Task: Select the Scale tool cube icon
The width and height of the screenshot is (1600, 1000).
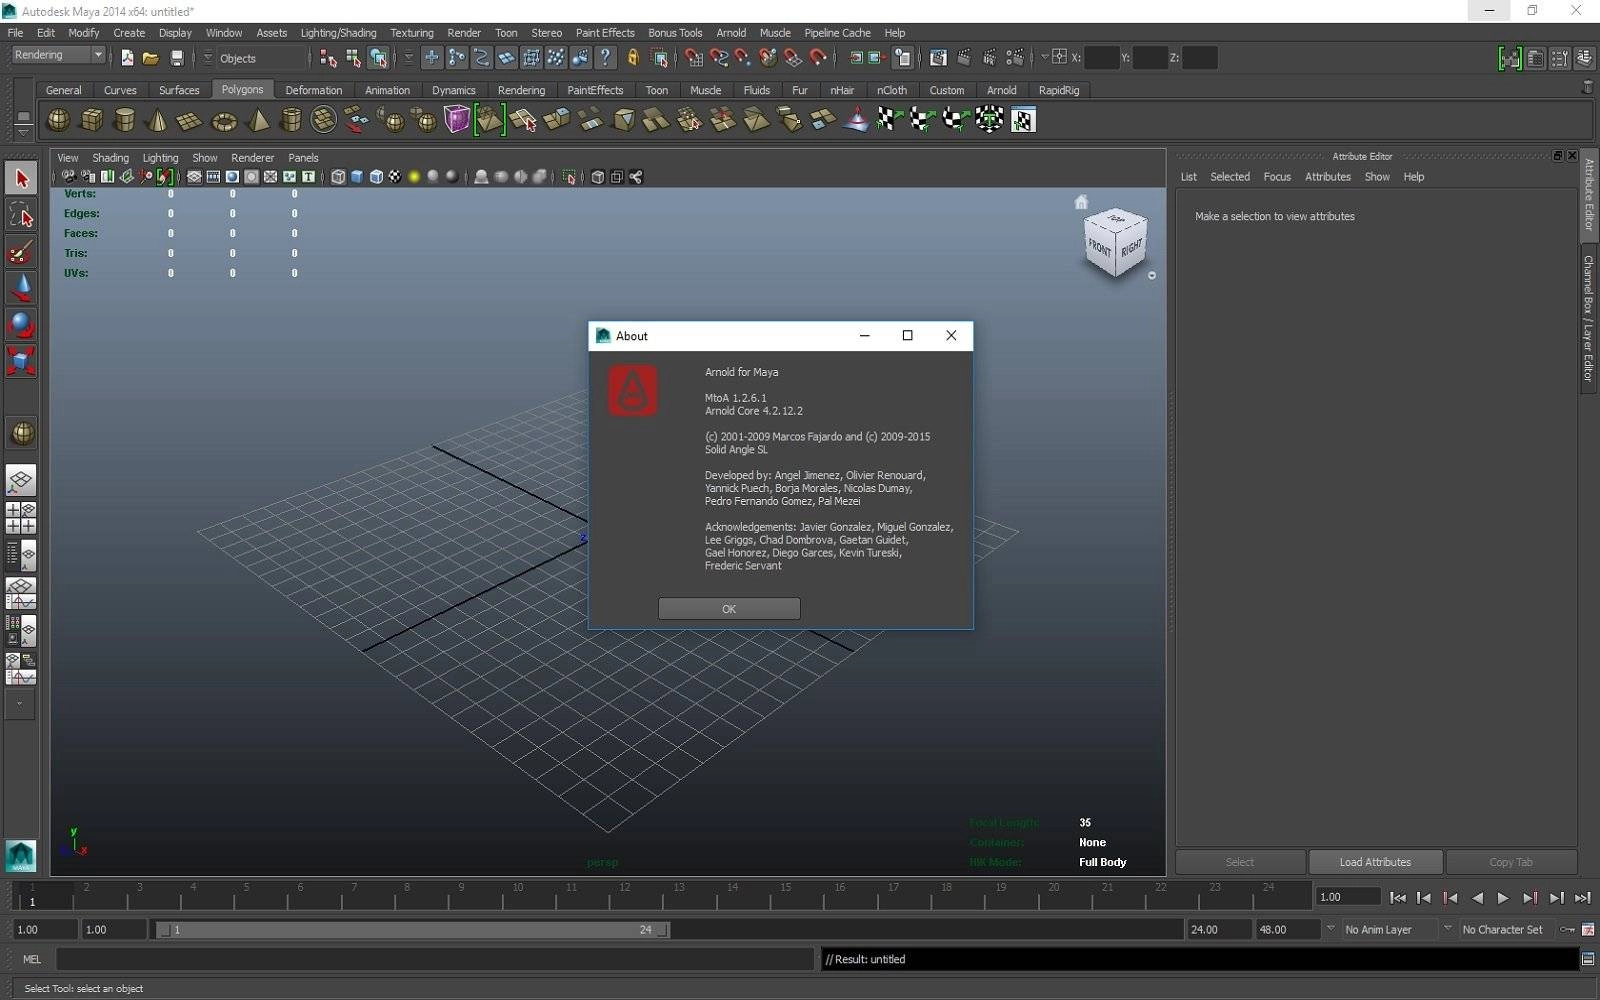Action: [21, 360]
